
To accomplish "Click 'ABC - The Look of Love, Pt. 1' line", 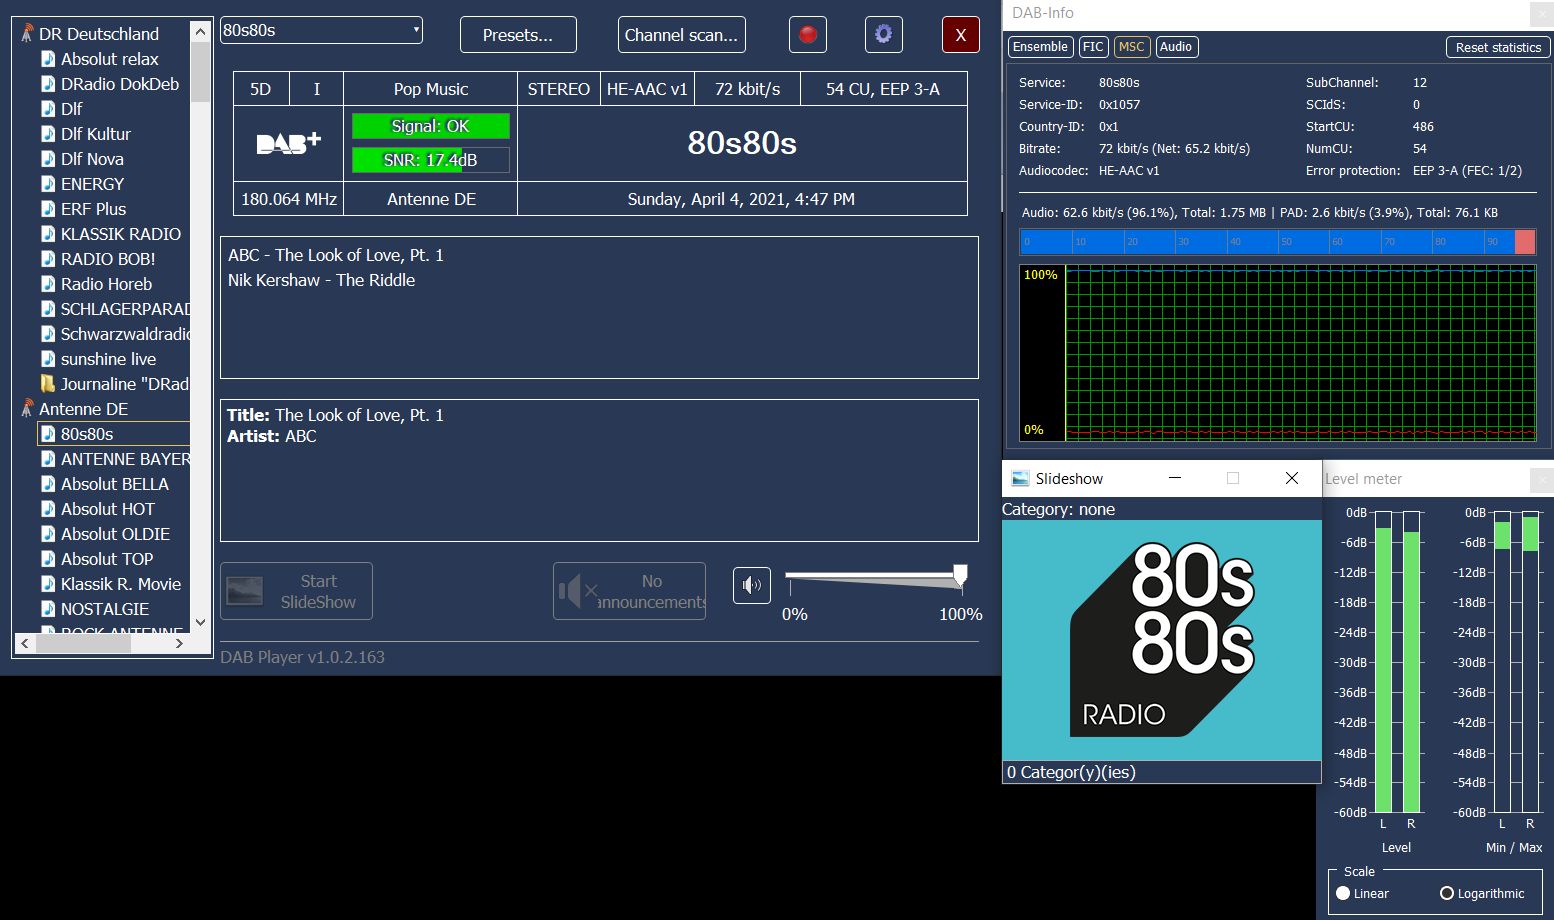I will 336,255.
